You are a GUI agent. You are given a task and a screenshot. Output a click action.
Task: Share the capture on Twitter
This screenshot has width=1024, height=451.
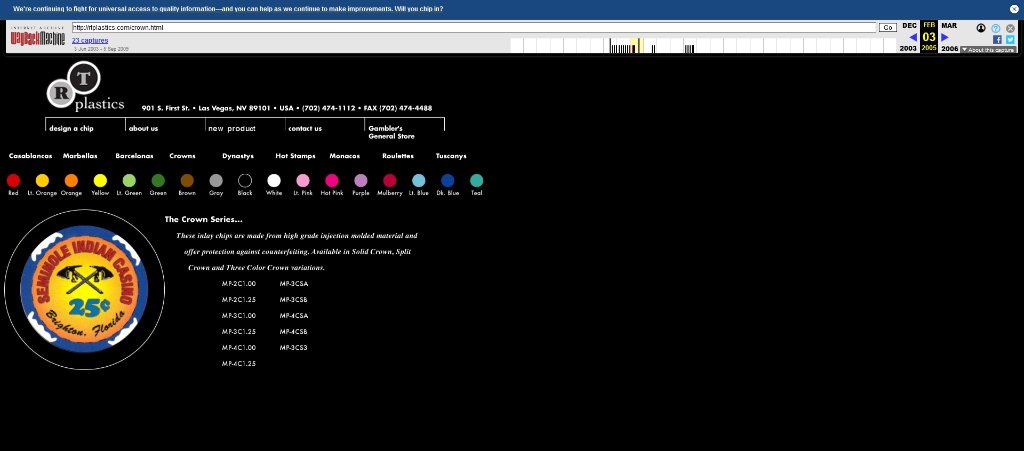1010,39
